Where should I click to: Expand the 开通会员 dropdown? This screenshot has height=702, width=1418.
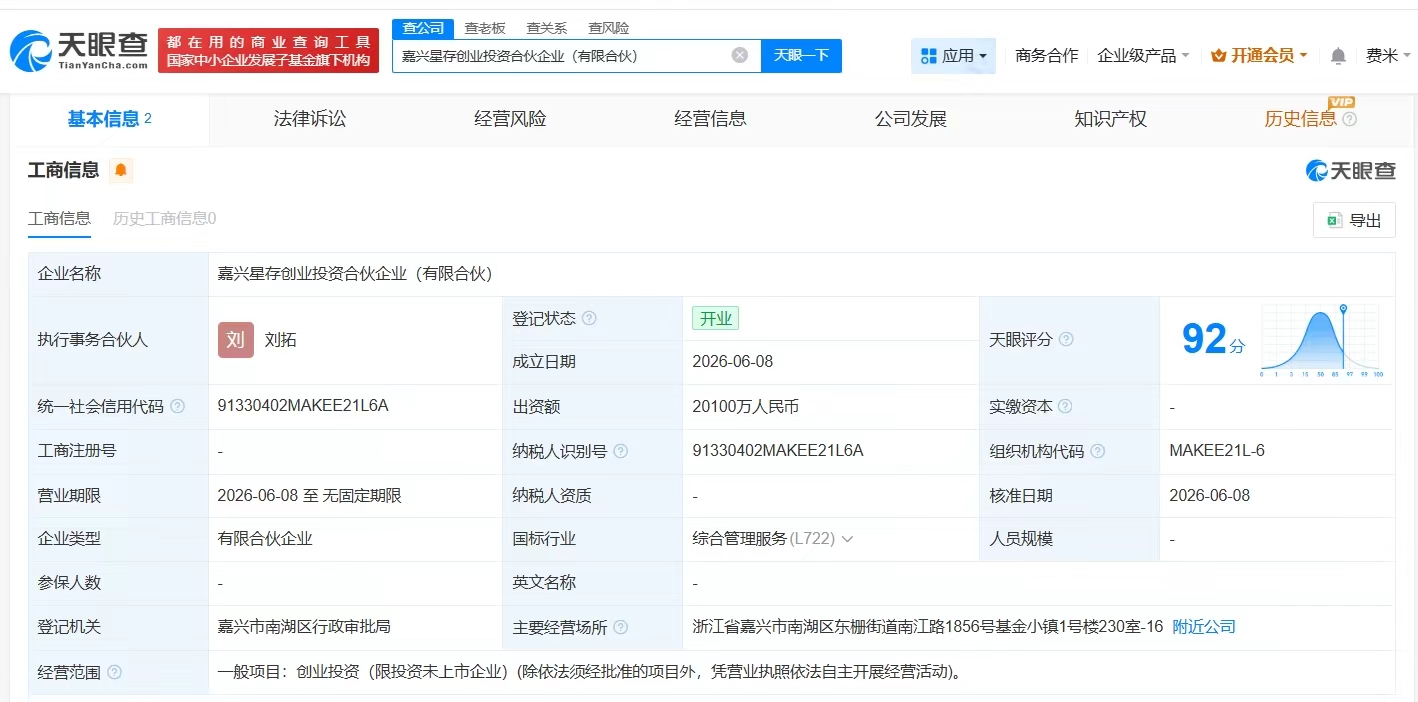1259,56
